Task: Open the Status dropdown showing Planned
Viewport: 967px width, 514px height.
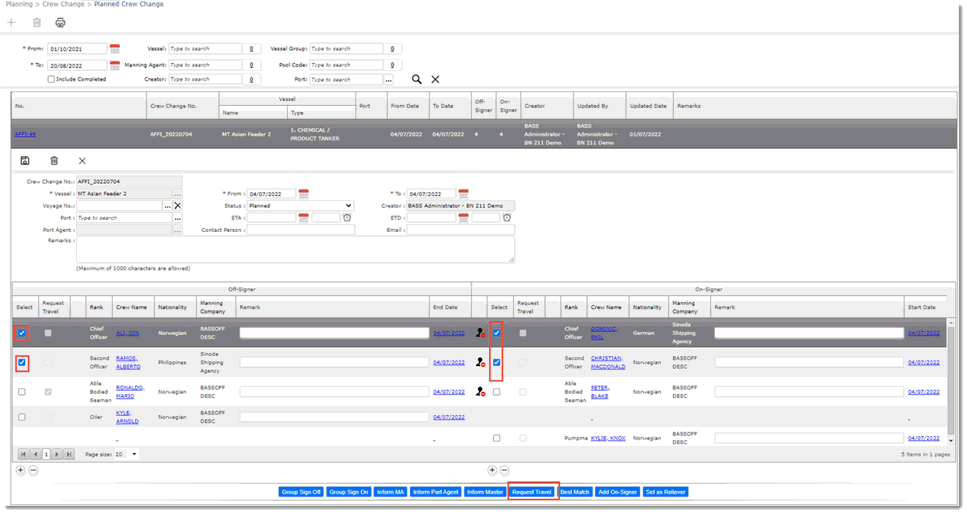Action: pyautogui.click(x=300, y=205)
